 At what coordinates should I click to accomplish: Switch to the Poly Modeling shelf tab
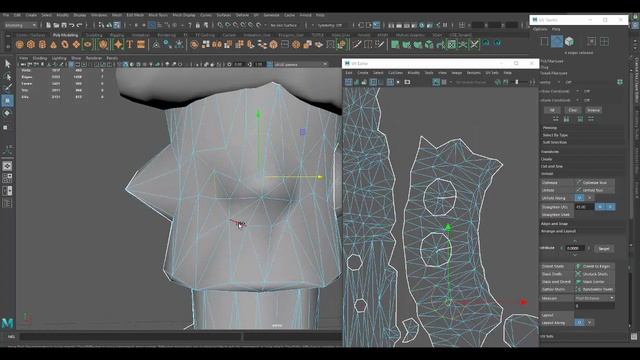coord(65,35)
